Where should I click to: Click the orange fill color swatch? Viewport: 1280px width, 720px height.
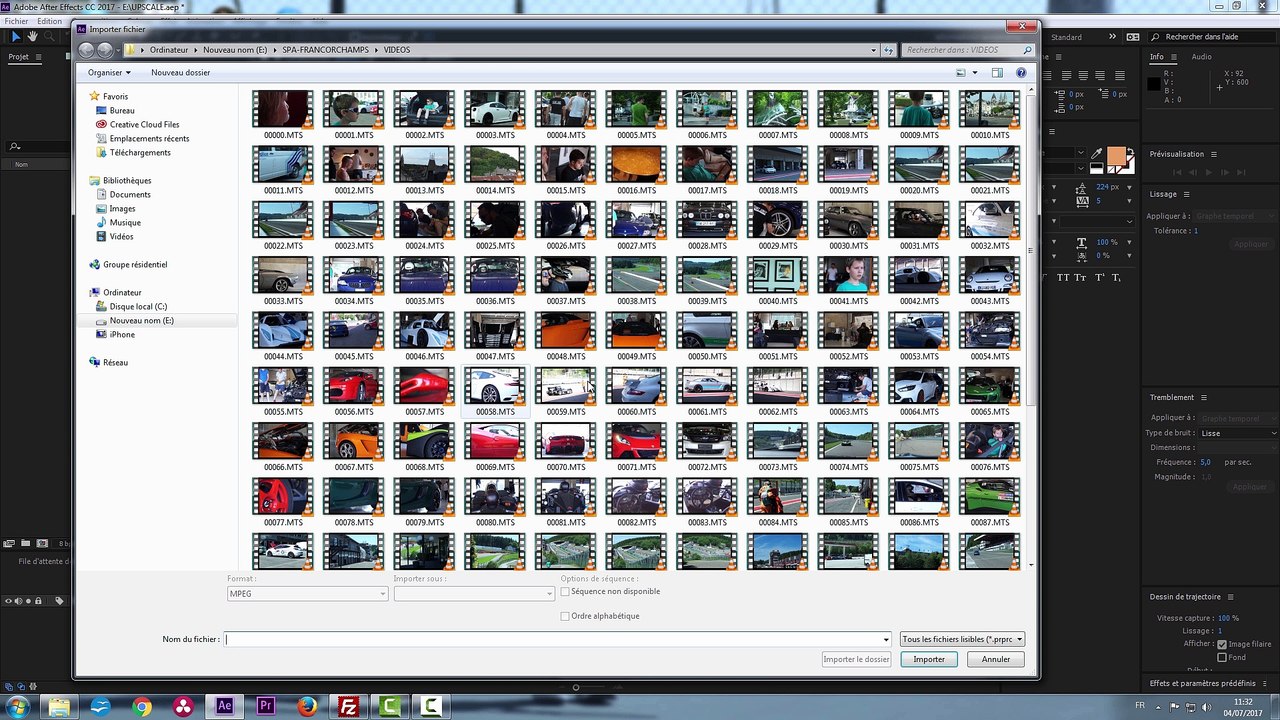tap(1116, 158)
